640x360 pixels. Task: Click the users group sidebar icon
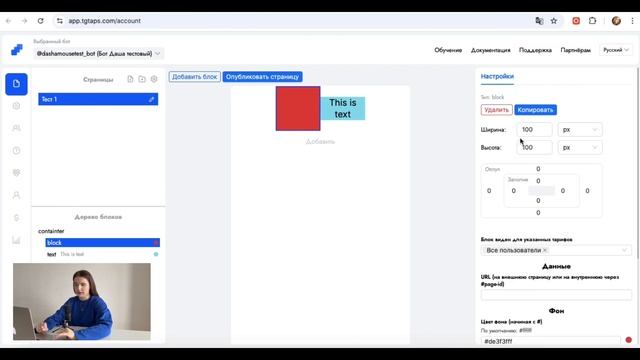pos(16,128)
